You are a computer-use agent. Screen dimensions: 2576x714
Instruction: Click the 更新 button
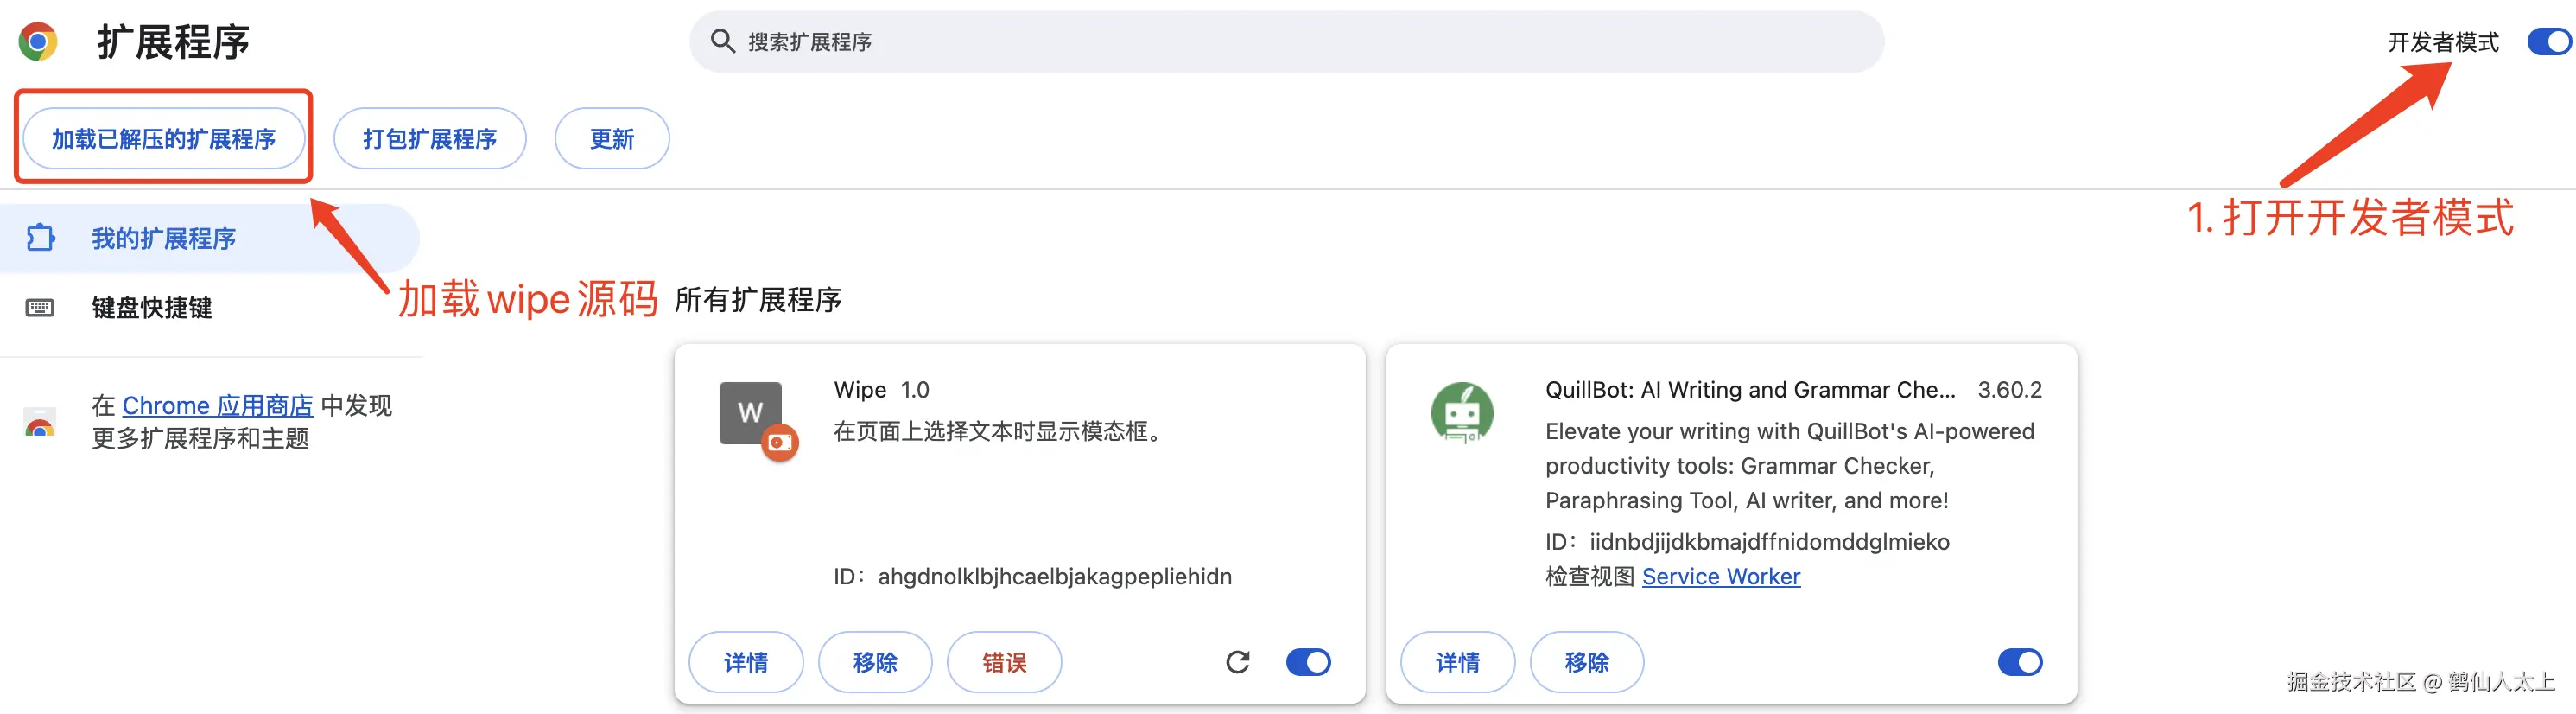(x=612, y=139)
